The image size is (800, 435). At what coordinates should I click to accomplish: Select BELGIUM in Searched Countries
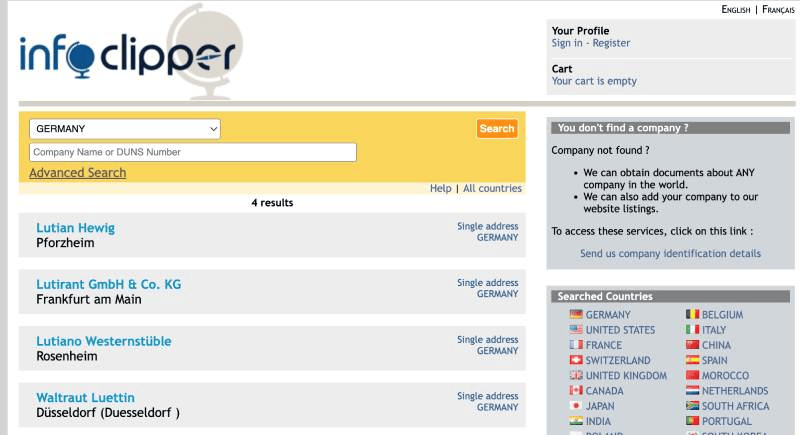point(722,315)
